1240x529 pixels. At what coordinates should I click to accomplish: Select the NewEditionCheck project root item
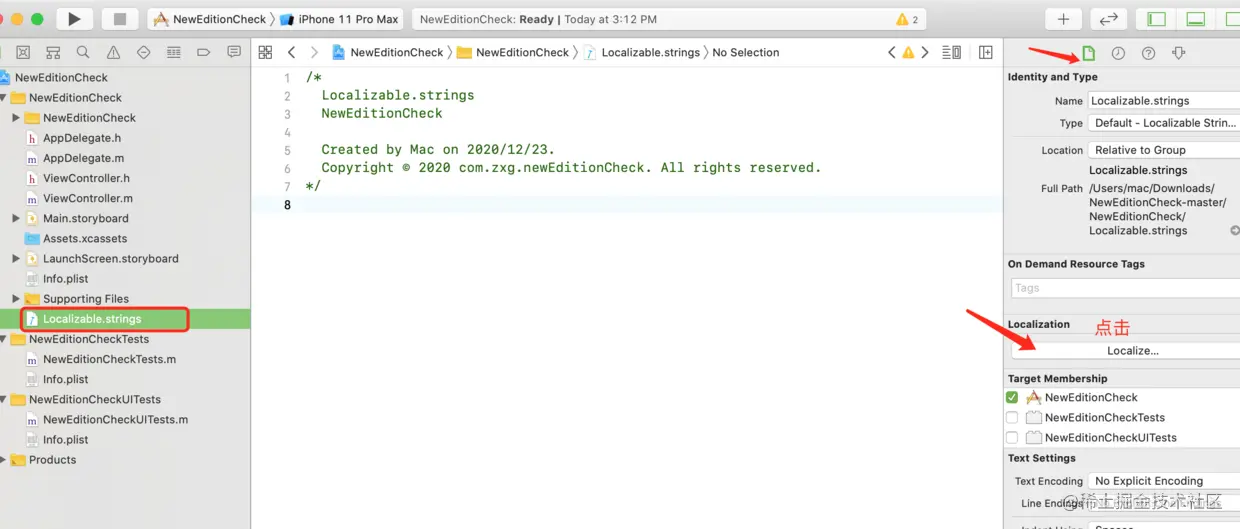click(x=61, y=77)
